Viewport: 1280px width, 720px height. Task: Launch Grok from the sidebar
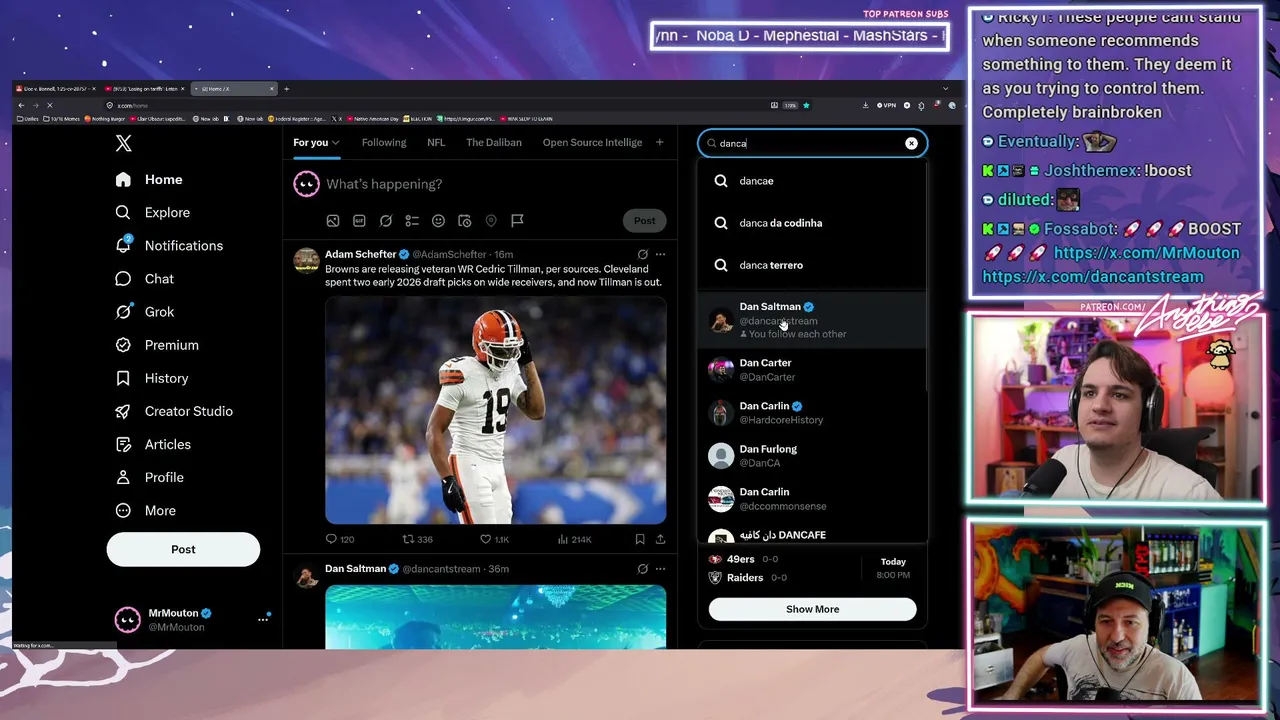pos(144,312)
